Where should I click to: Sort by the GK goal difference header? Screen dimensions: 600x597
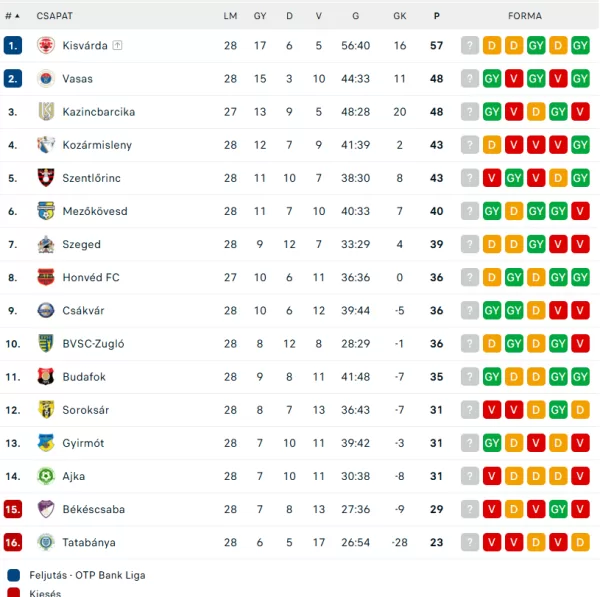pos(400,16)
